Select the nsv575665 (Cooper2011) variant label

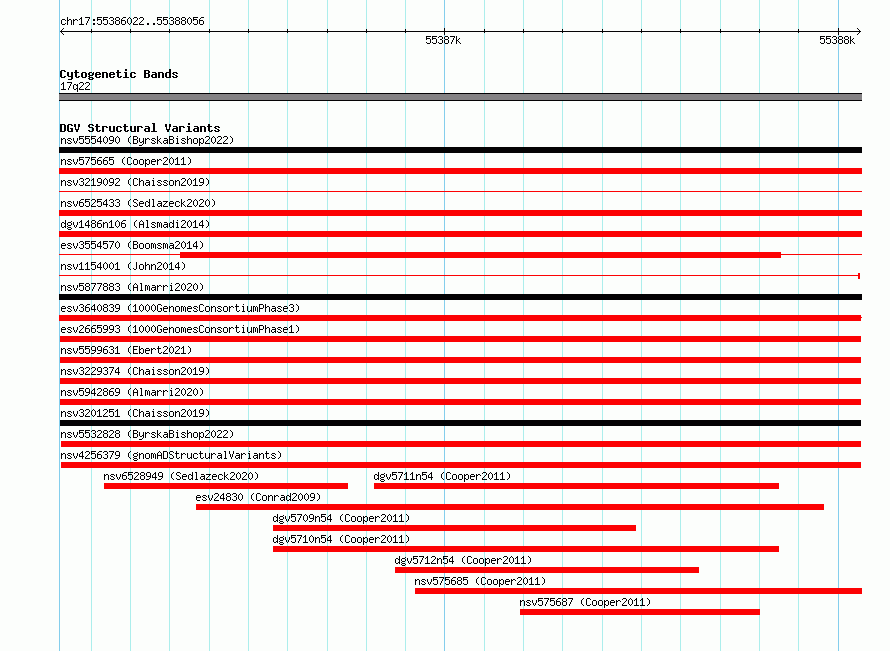point(126,161)
